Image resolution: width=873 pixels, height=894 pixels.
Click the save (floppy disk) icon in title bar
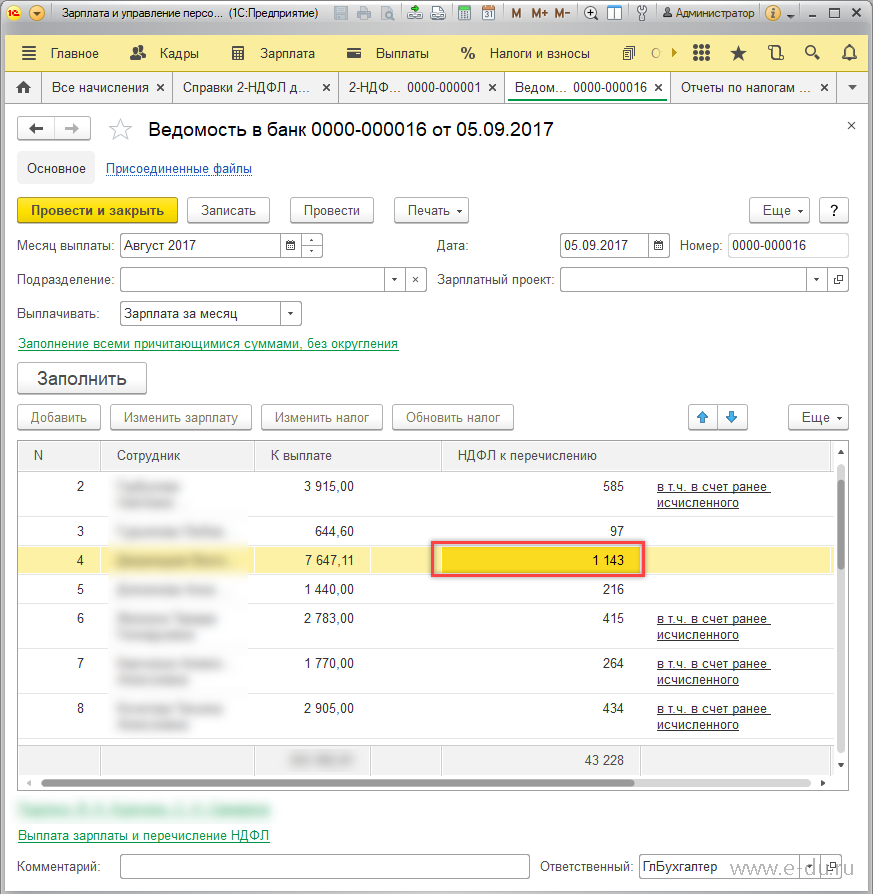point(341,13)
